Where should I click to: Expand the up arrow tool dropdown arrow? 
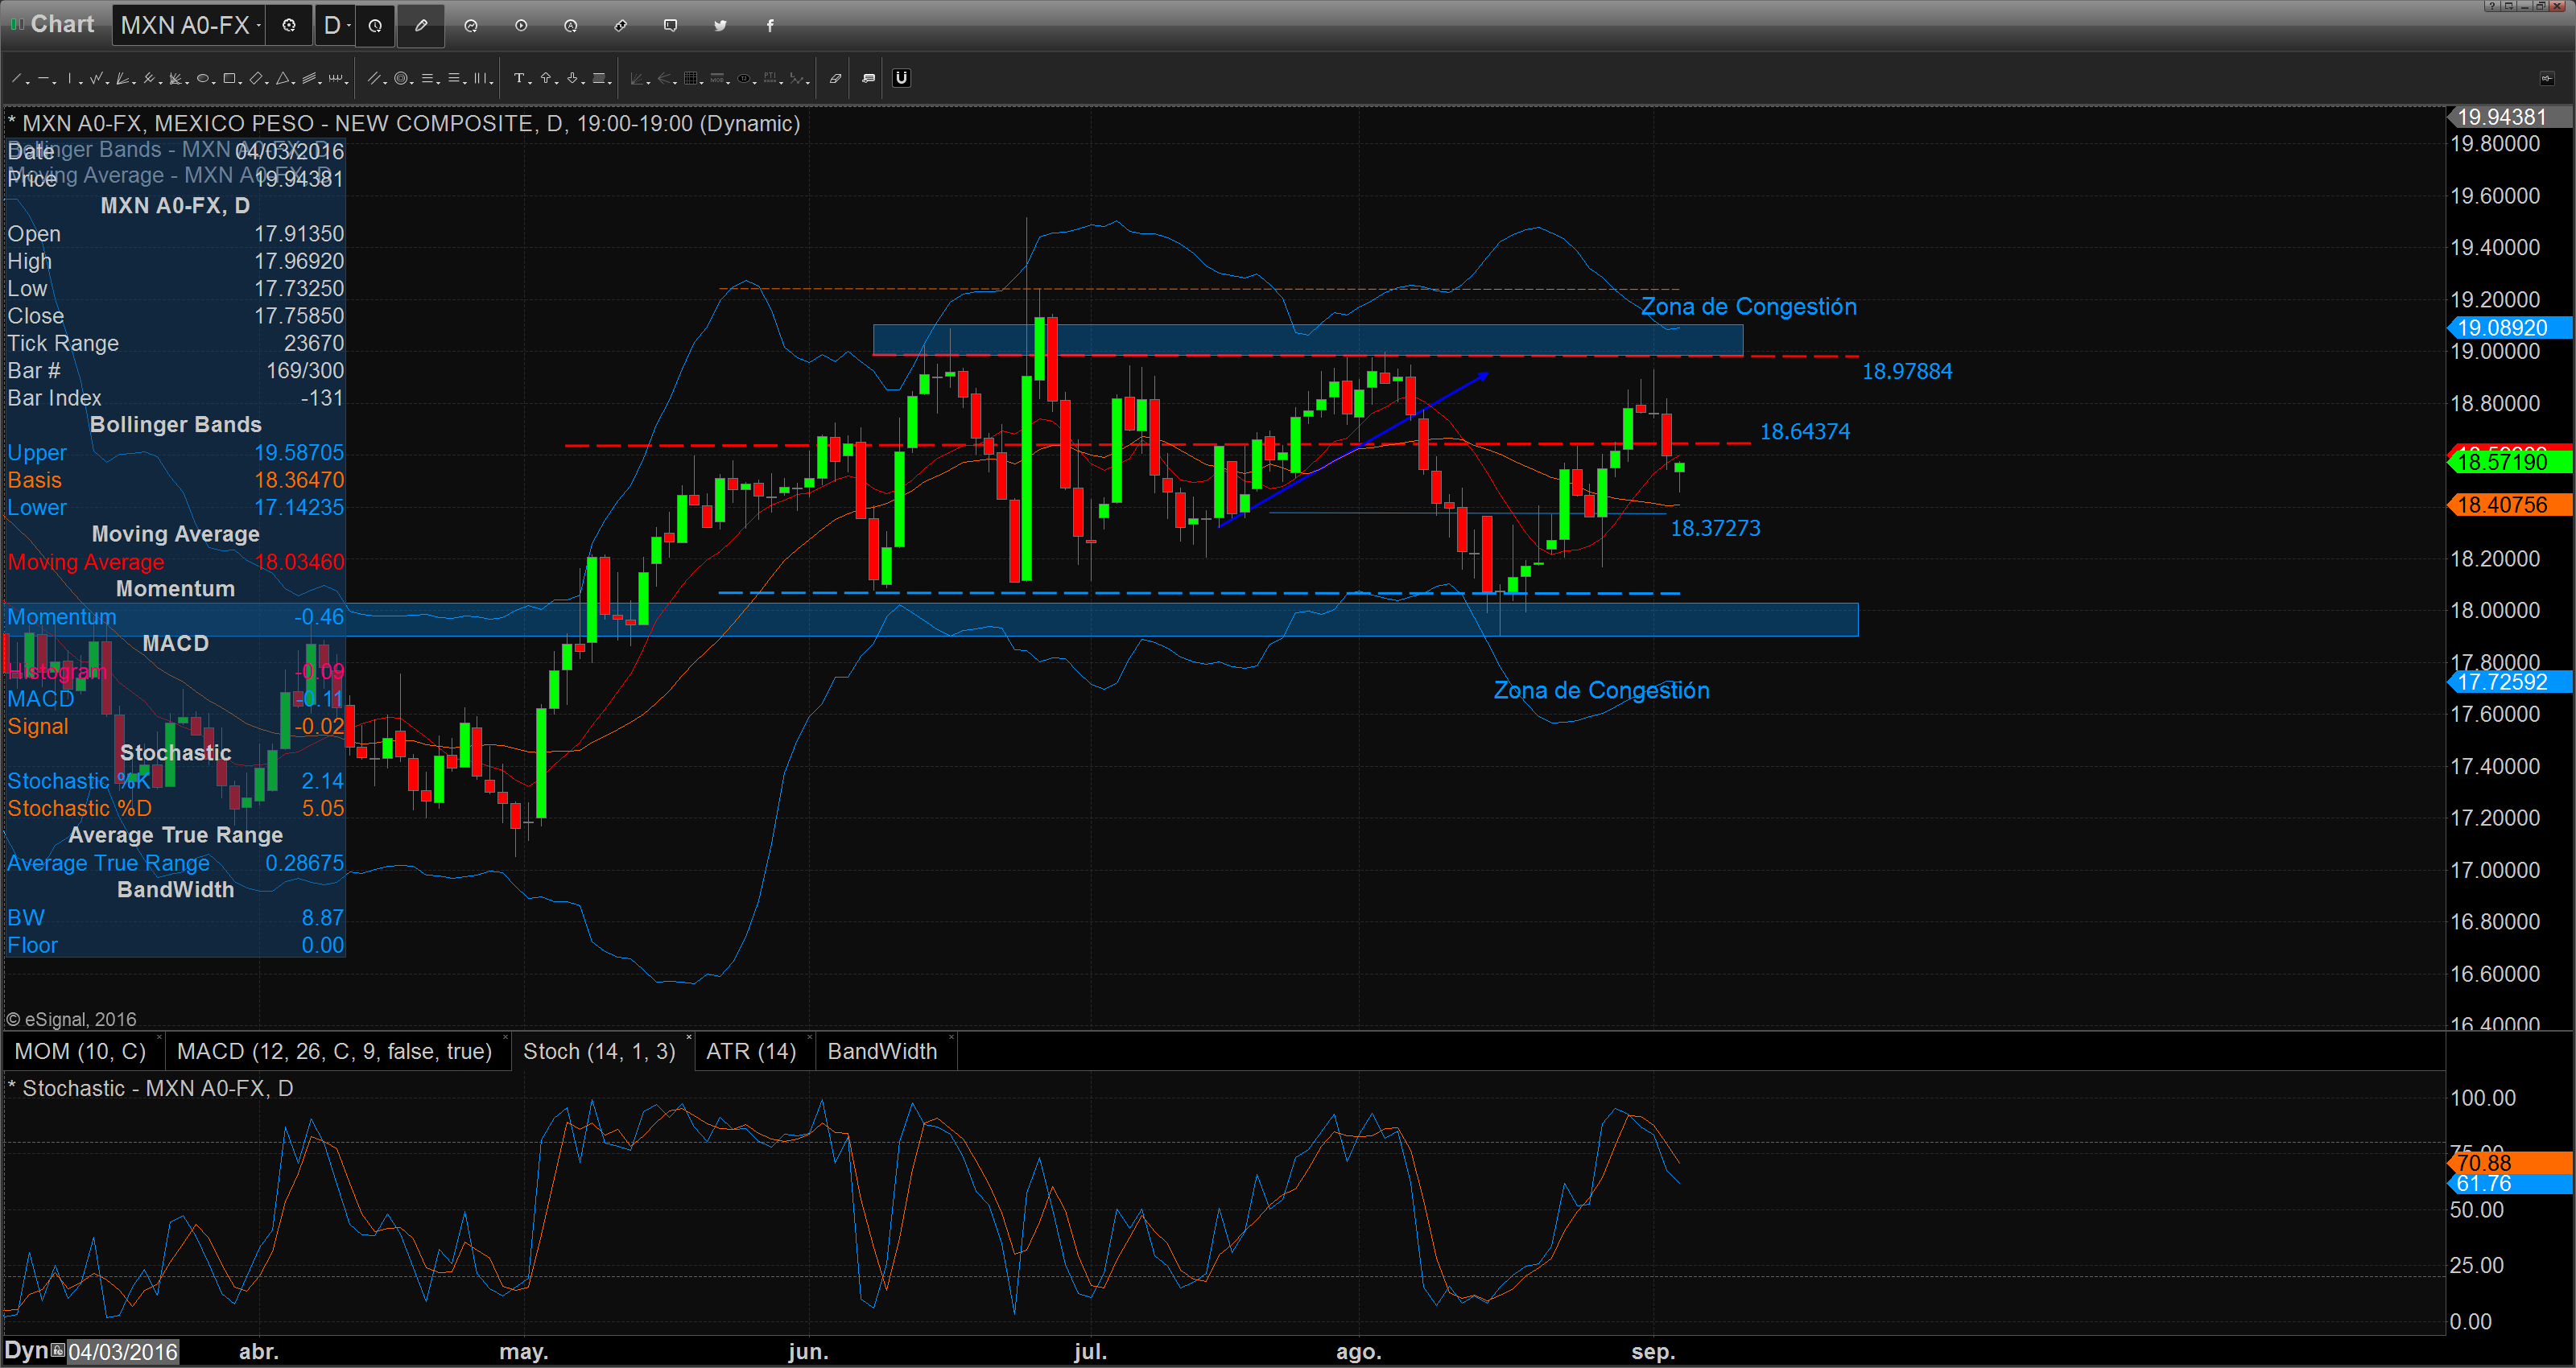[557, 83]
